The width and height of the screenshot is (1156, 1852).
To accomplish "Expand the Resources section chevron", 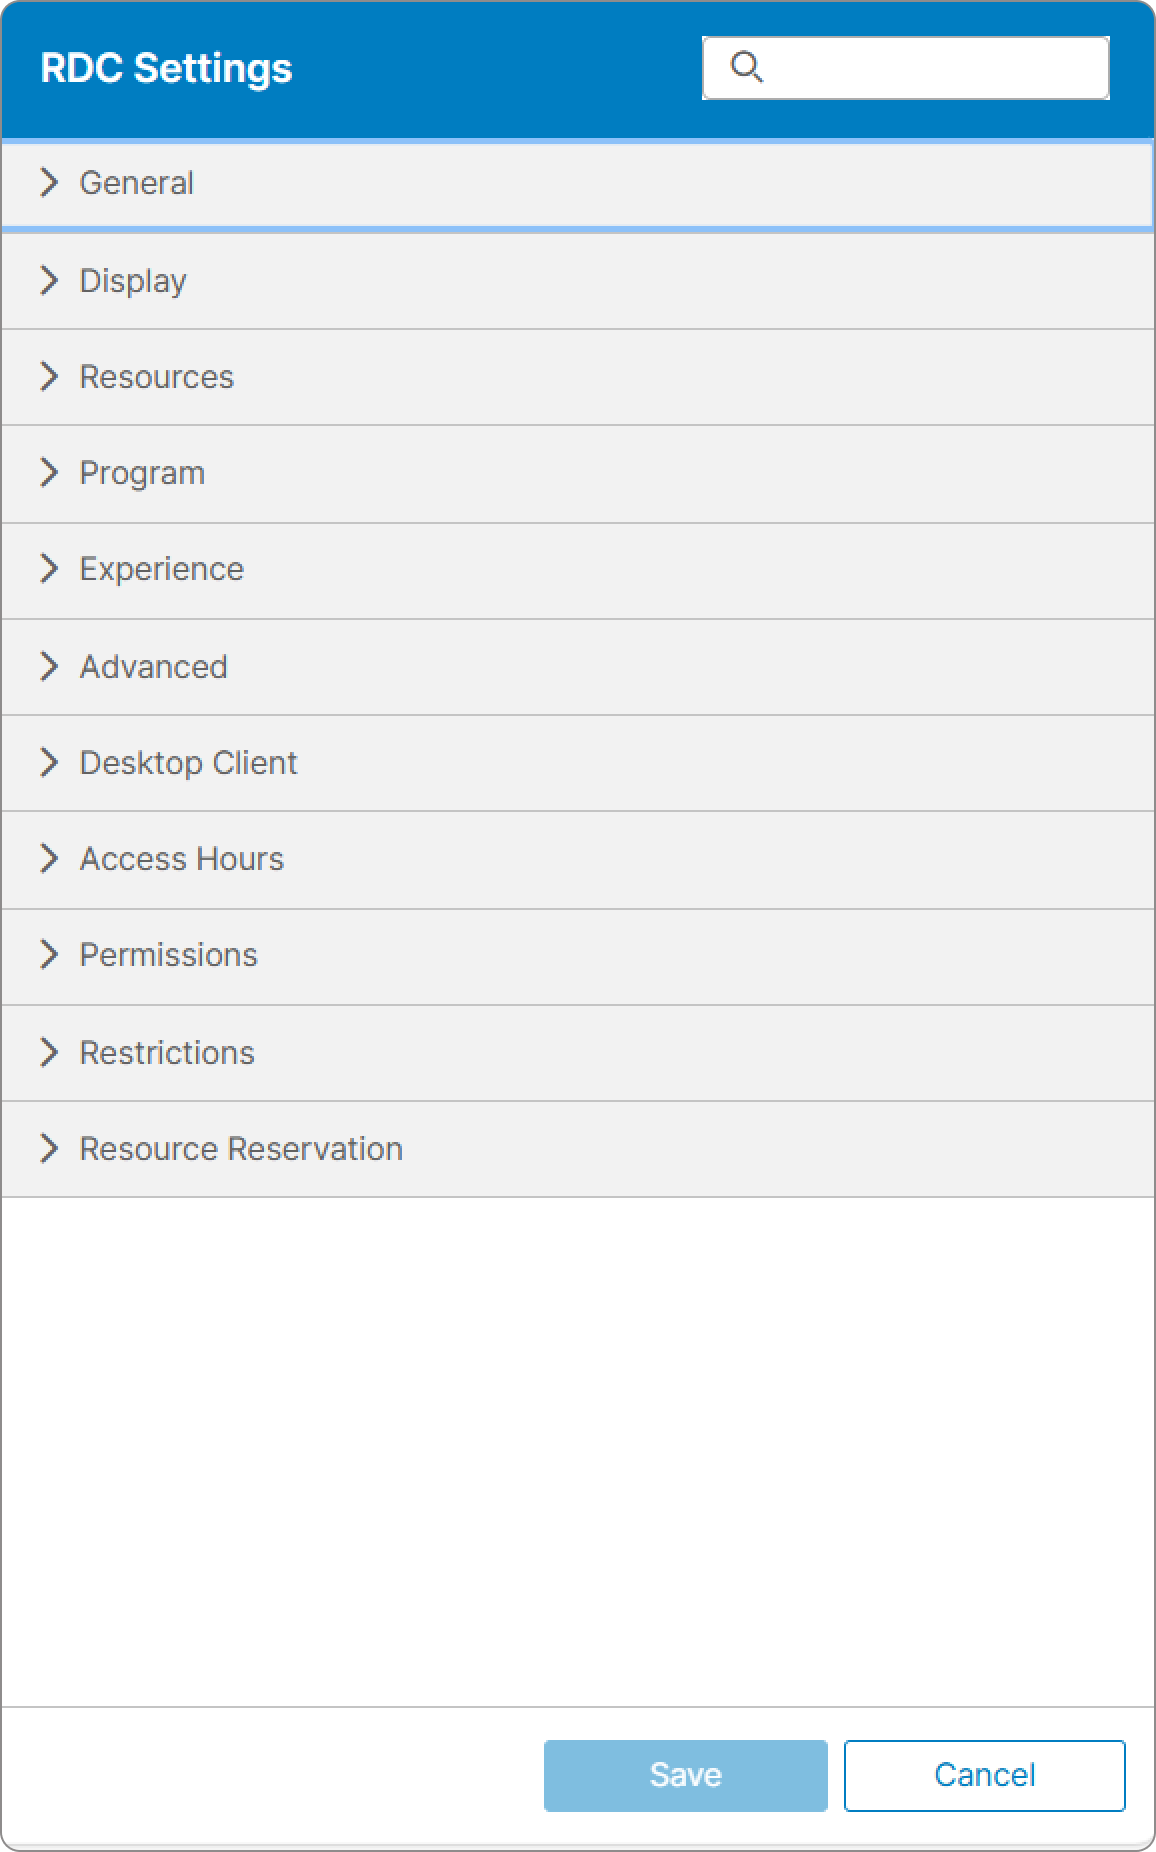I will [48, 376].
